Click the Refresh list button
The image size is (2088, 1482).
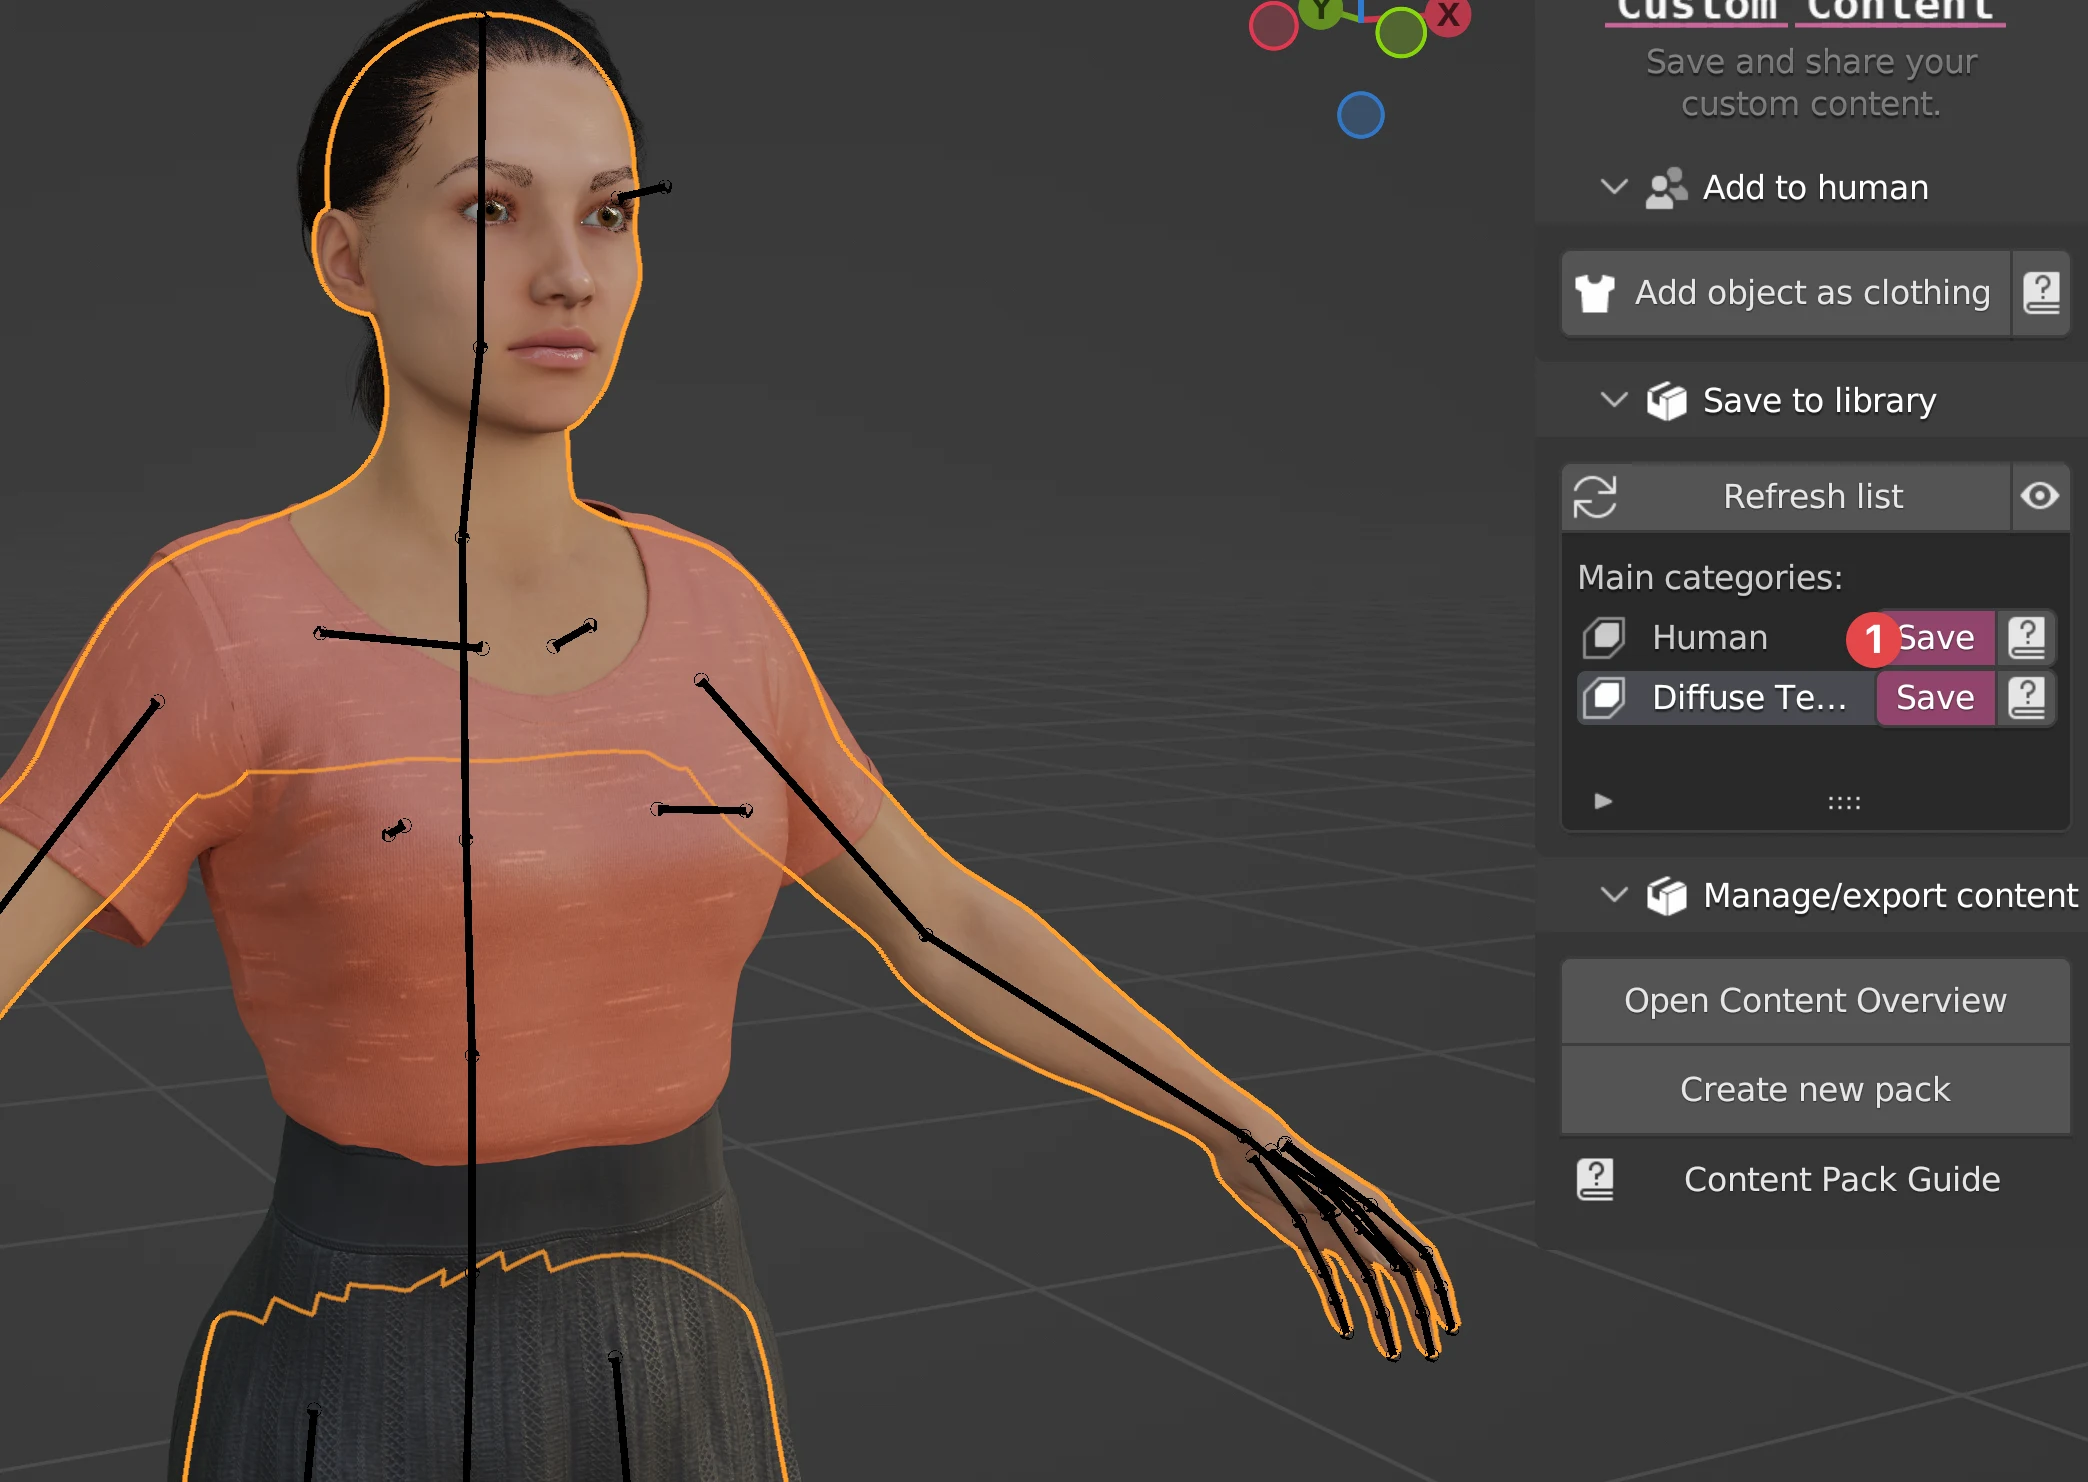click(x=1786, y=496)
